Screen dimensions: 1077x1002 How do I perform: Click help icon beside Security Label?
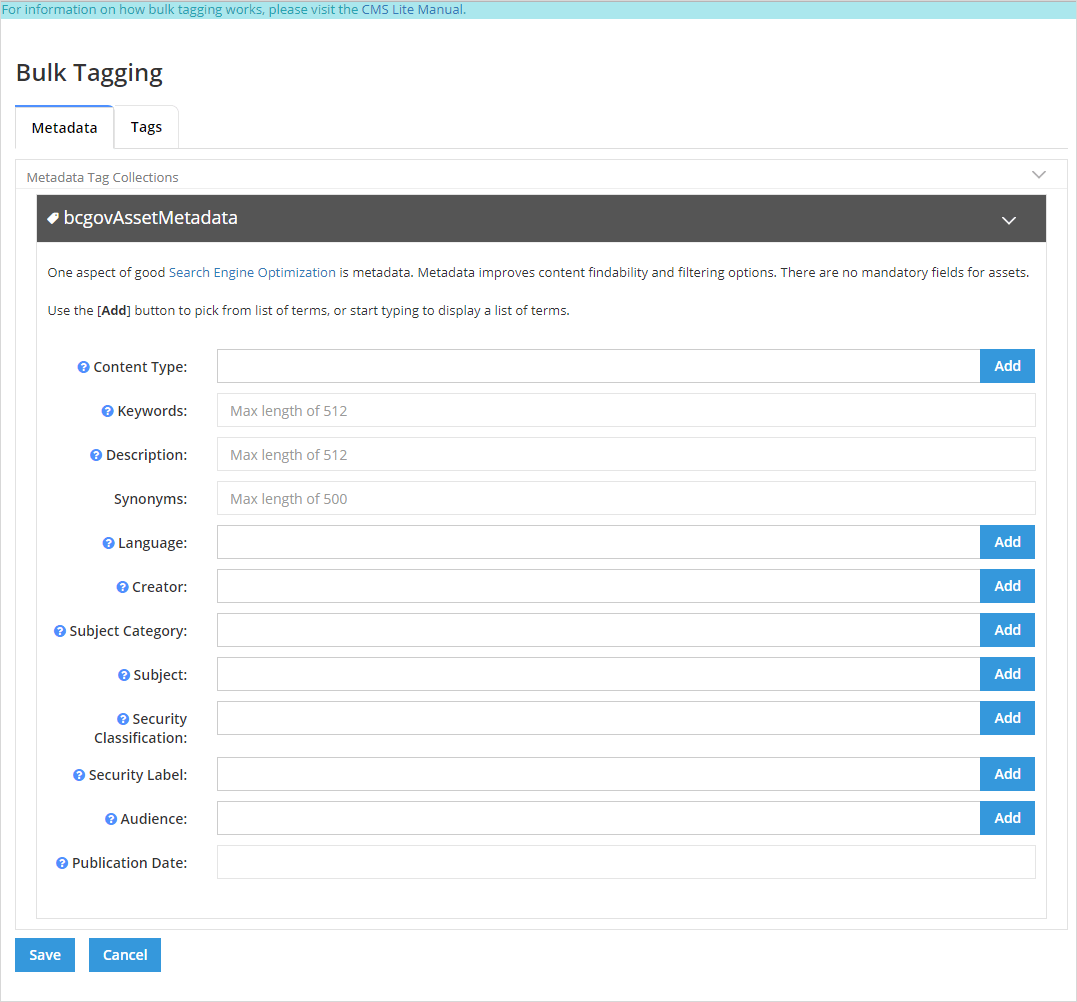(79, 775)
